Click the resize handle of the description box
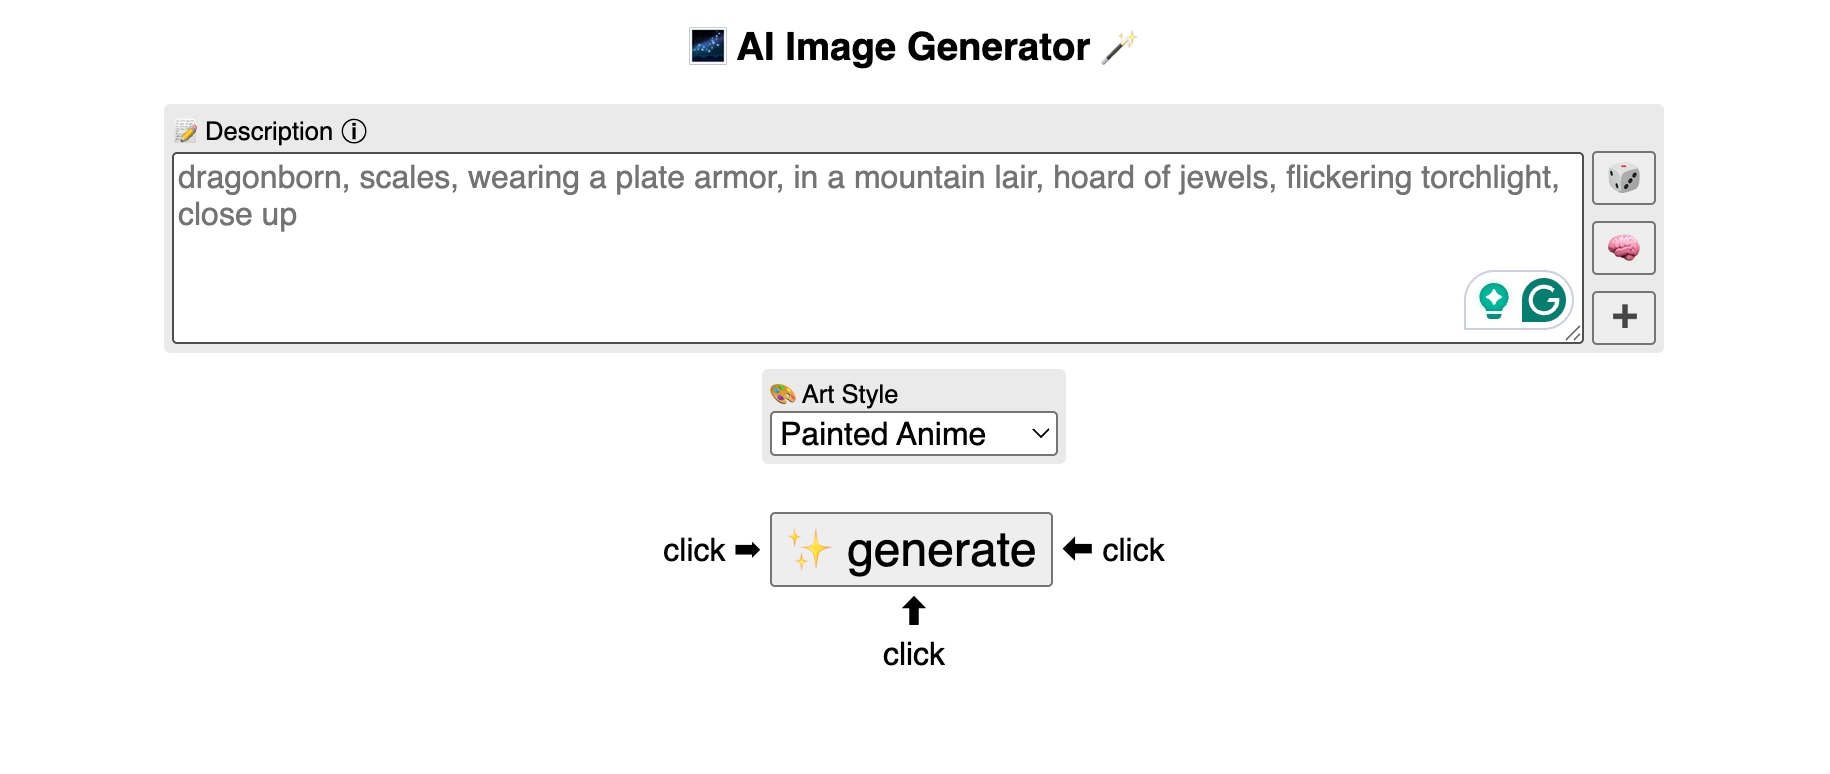Viewport: 1830px width, 774px height. (x=1573, y=336)
